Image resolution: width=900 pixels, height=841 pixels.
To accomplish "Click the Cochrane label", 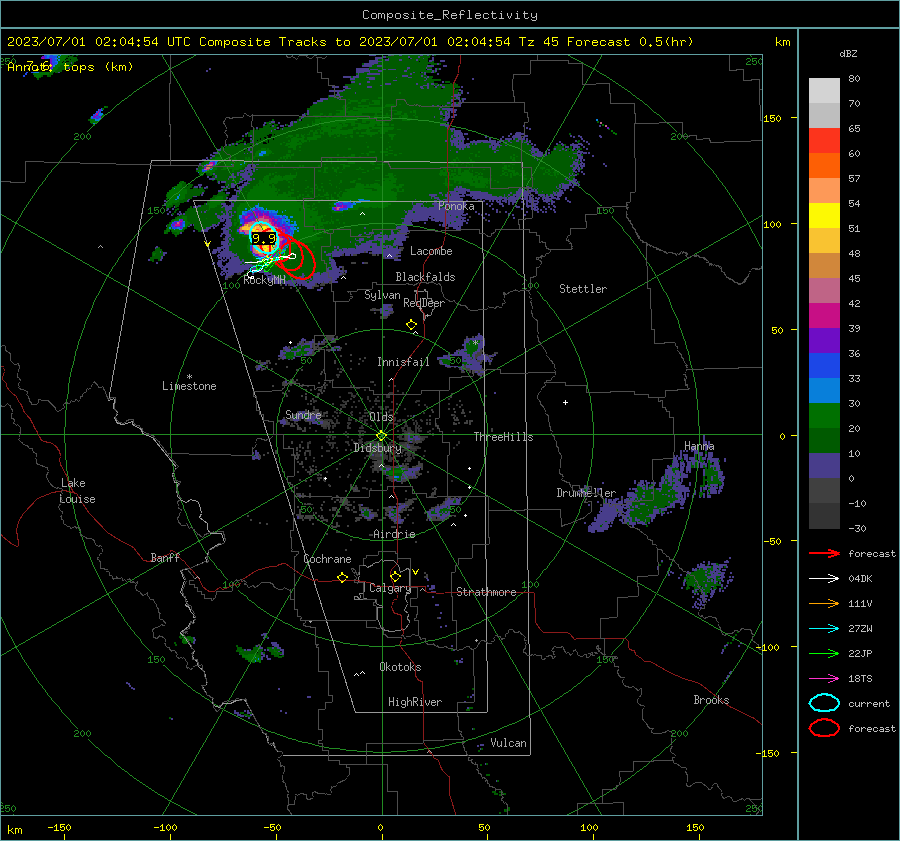I will (x=327, y=559).
